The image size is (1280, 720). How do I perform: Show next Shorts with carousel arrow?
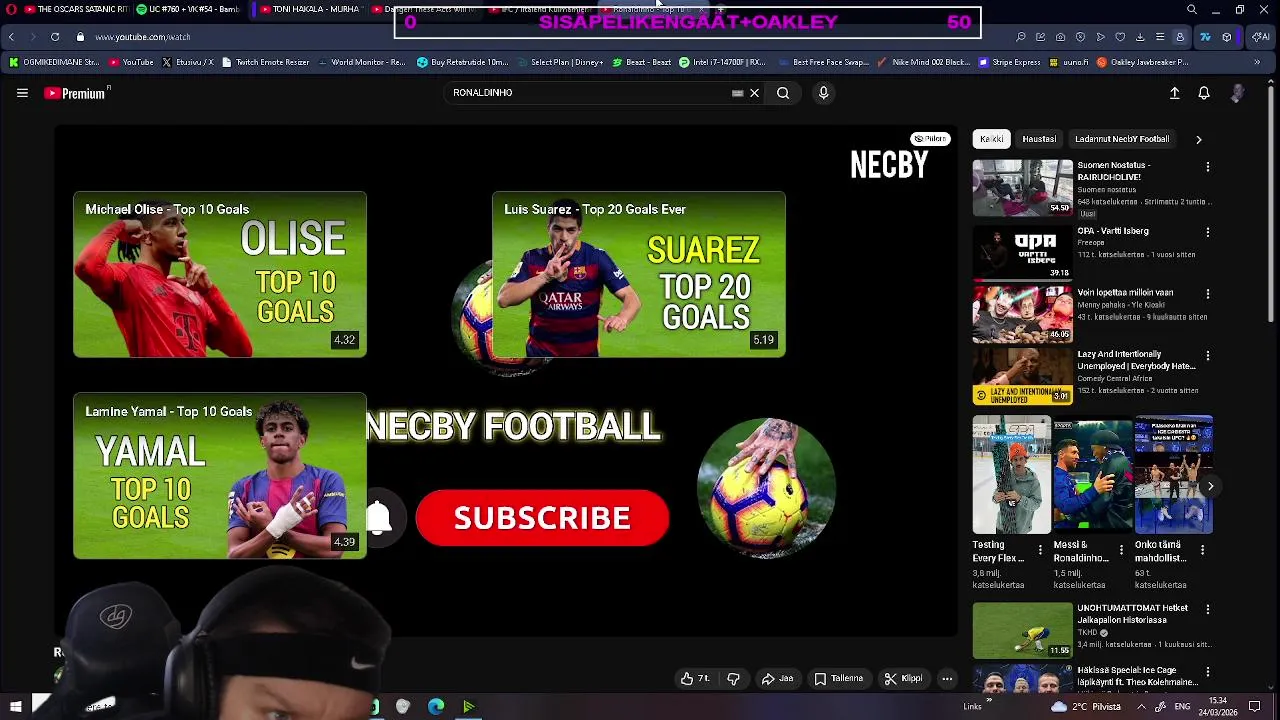(x=1210, y=487)
